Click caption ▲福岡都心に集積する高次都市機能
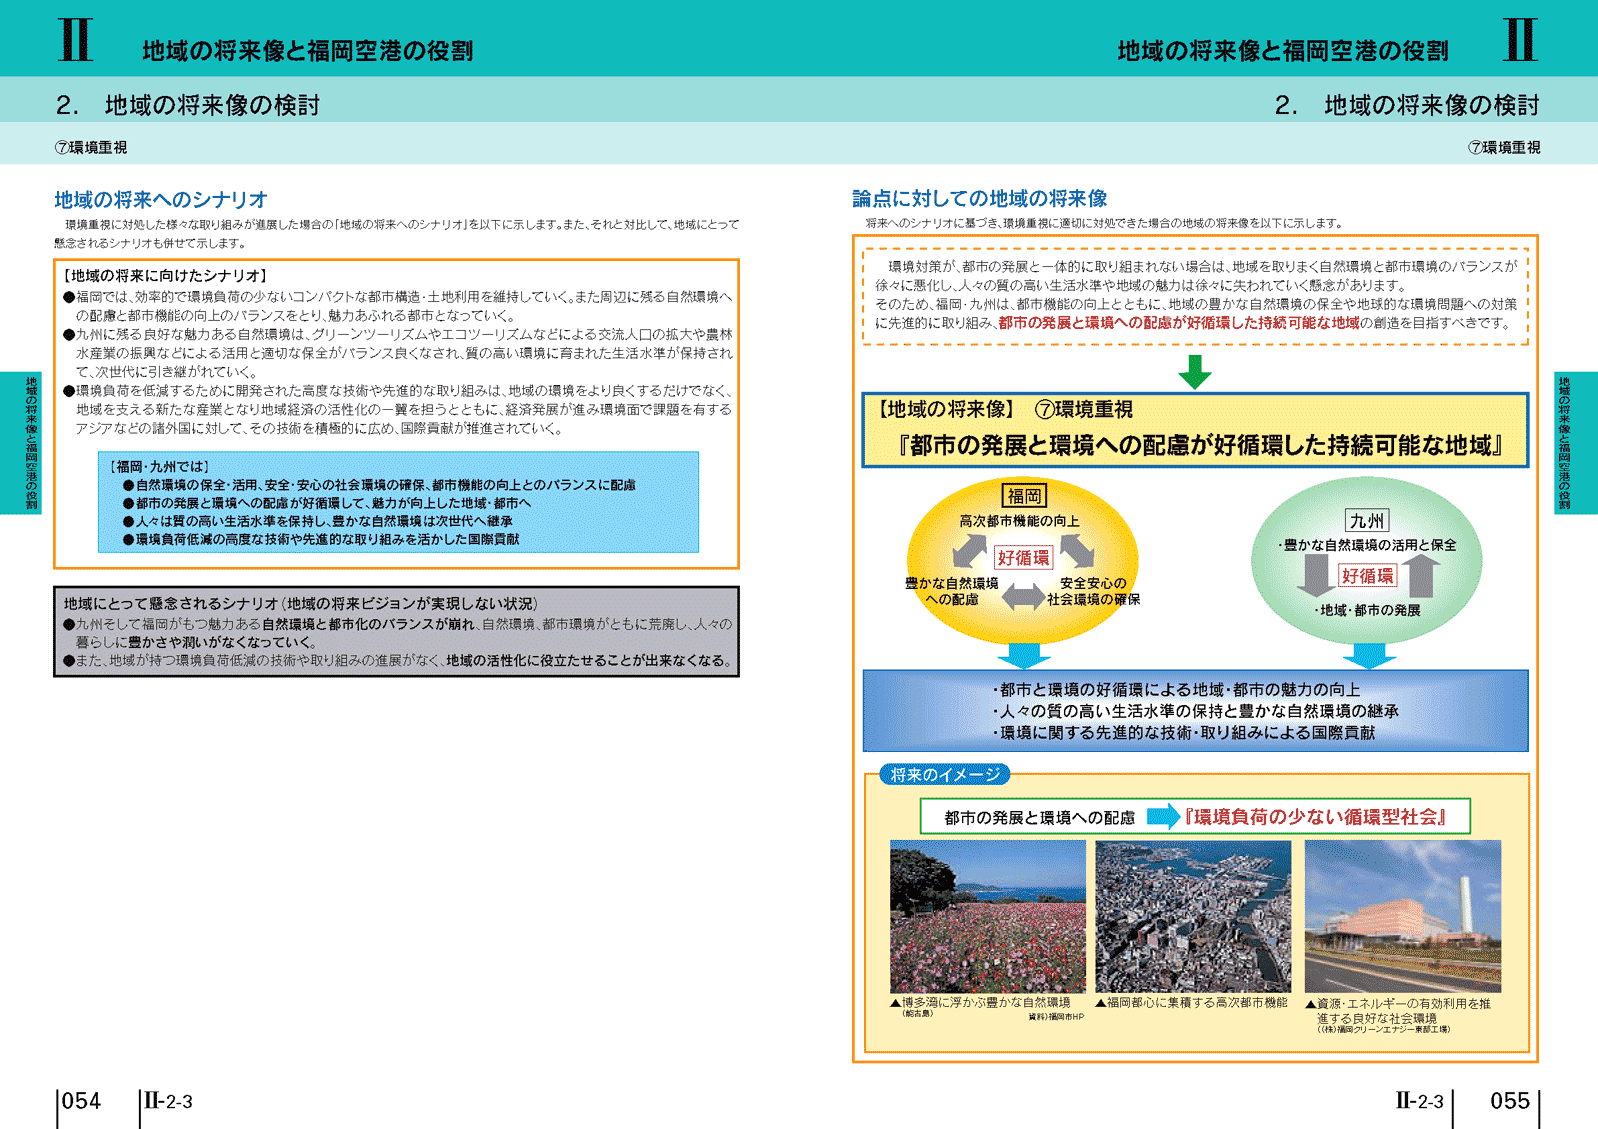 pyautogui.click(x=1191, y=1002)
